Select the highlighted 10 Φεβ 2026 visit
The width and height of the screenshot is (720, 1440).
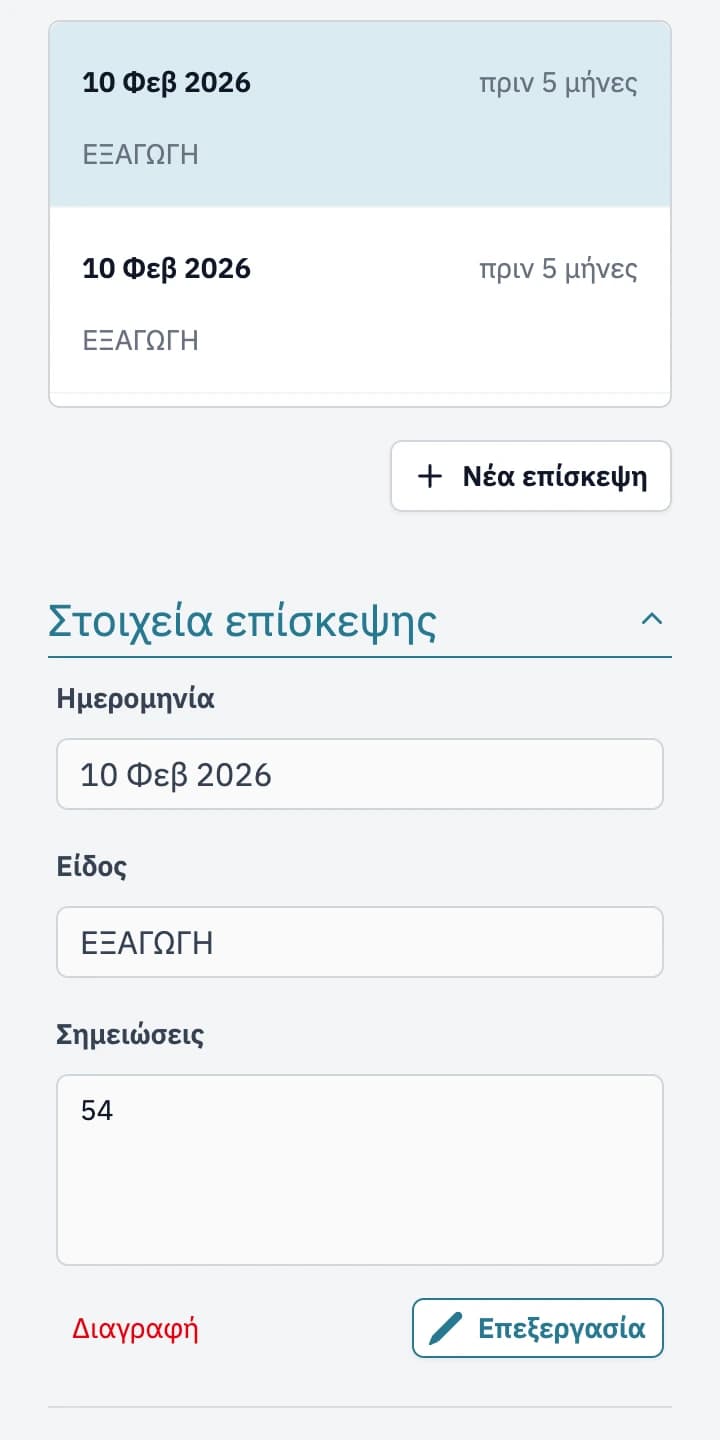(x=360, y=114)
